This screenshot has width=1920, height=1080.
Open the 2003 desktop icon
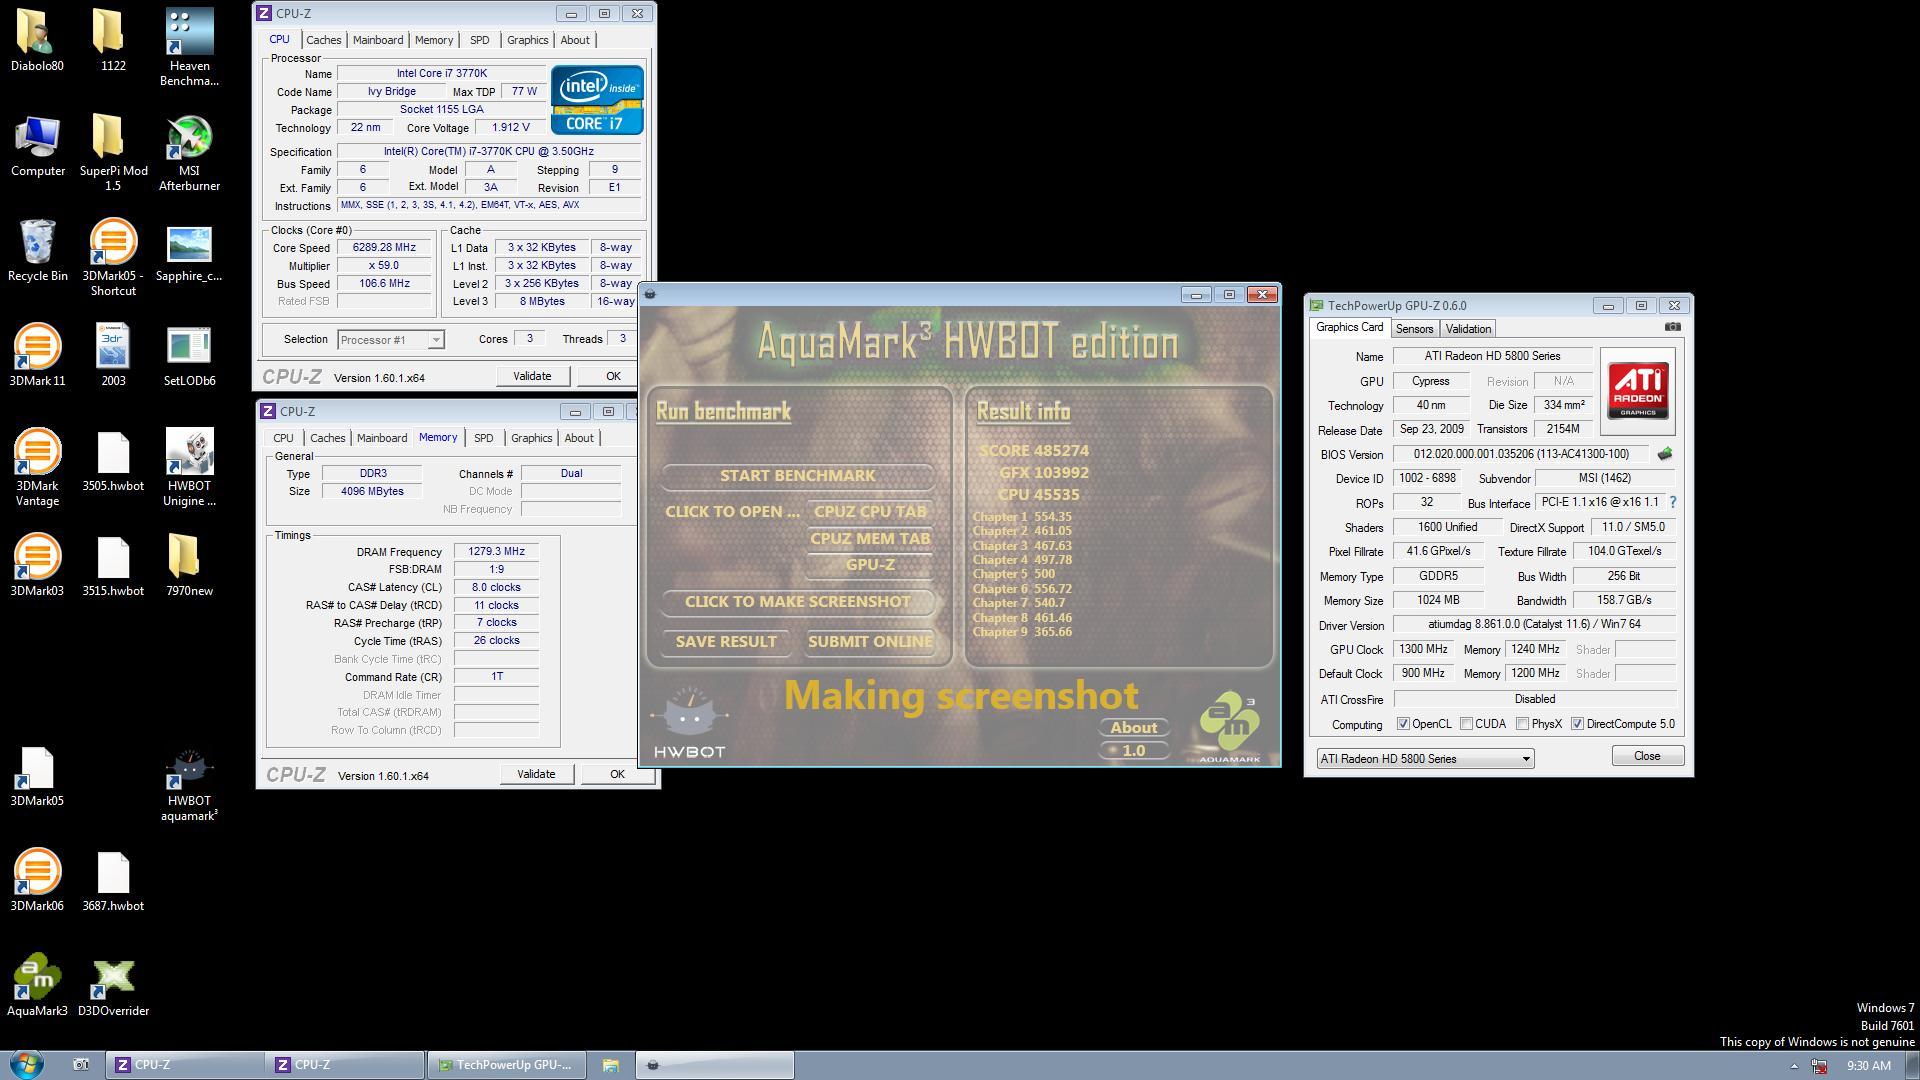(x=113, y=355)
